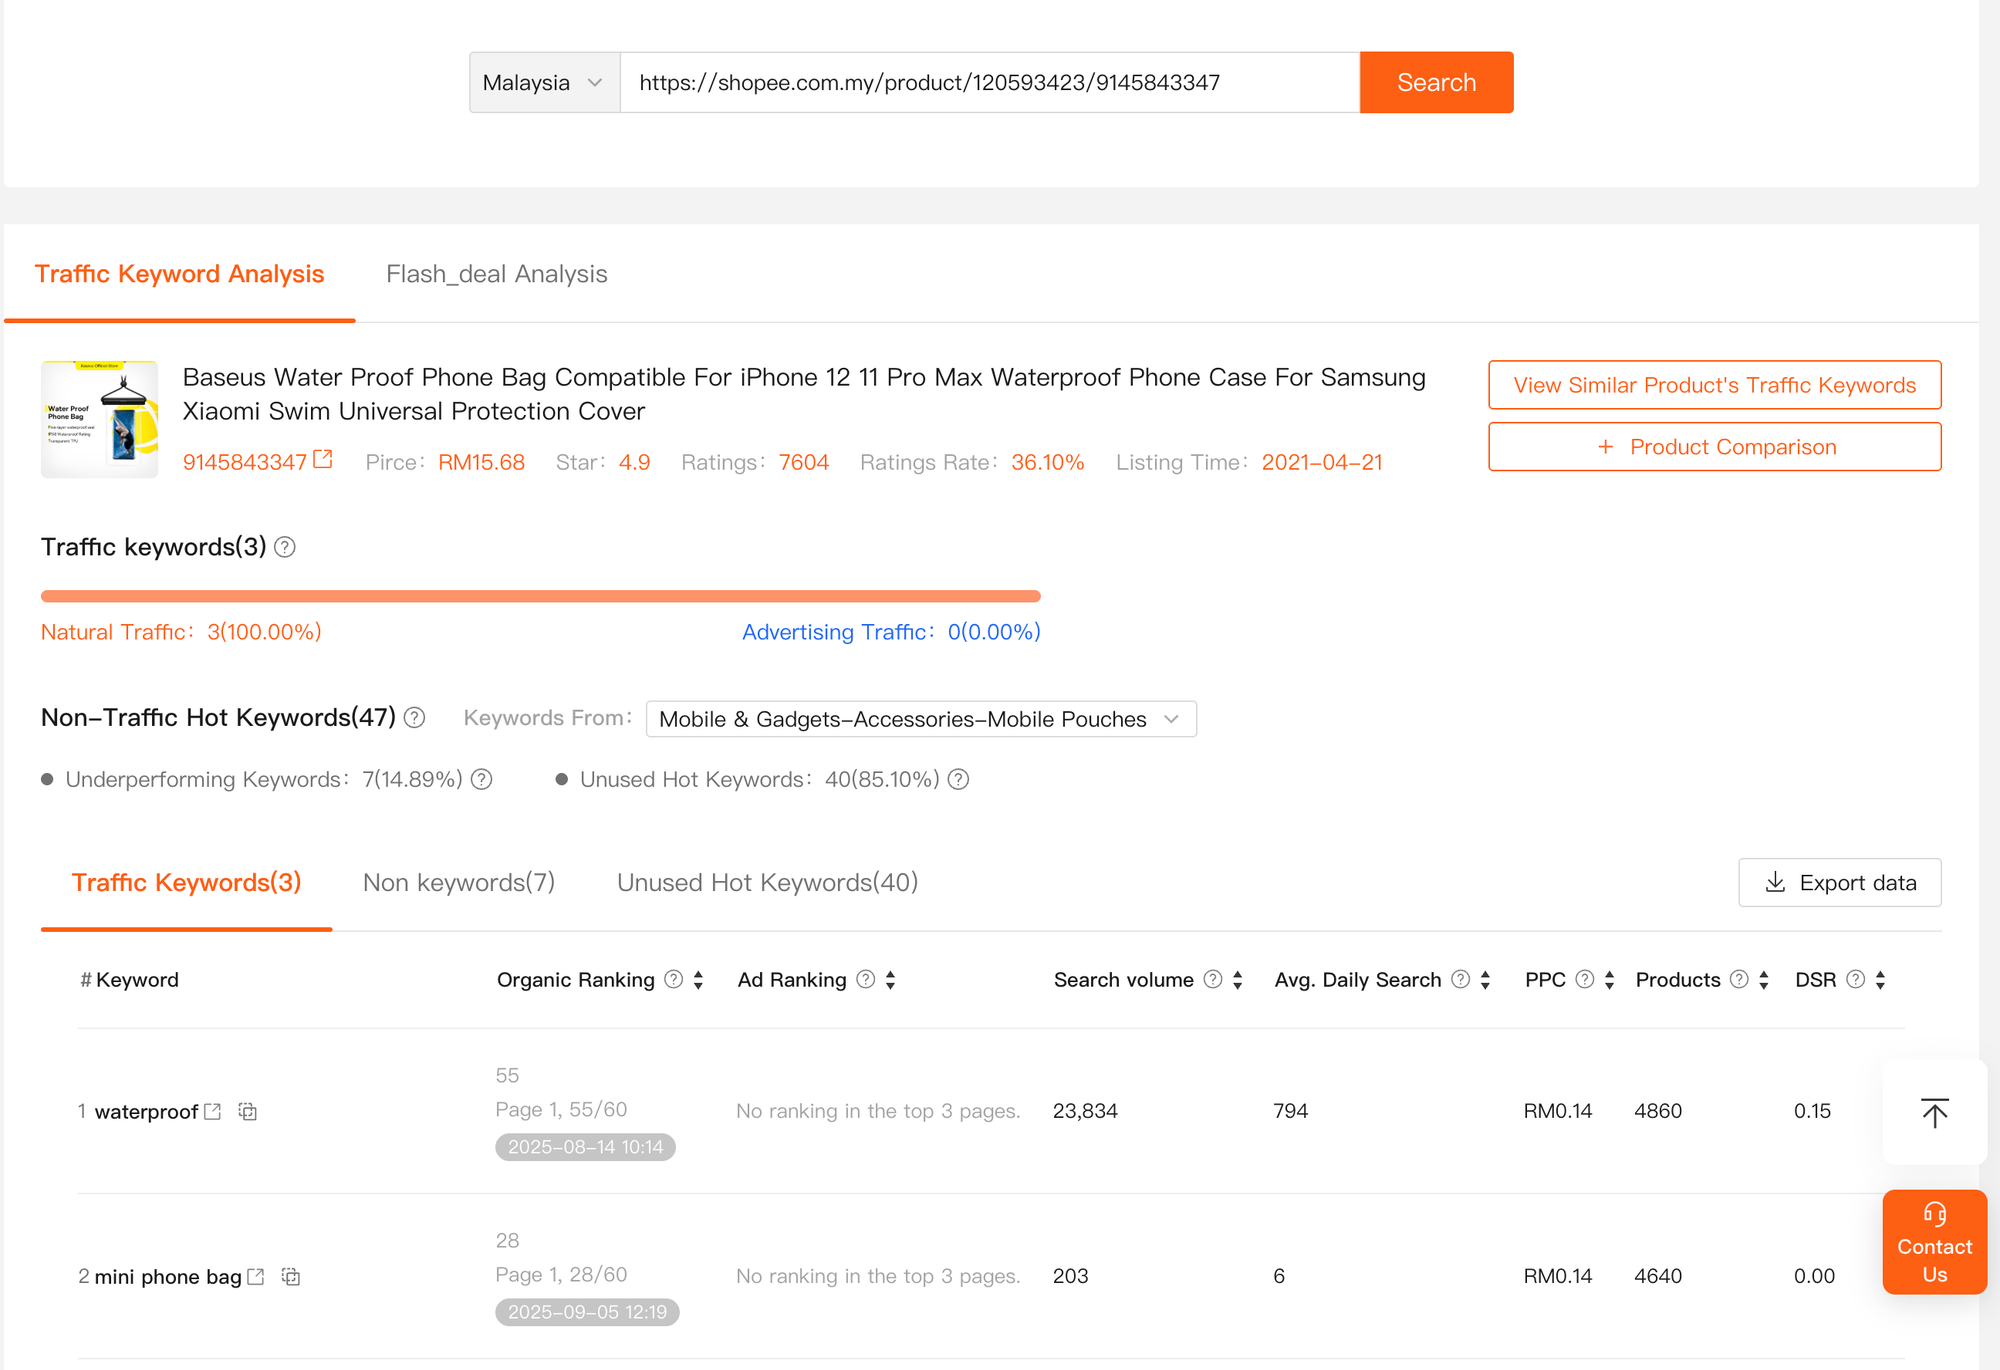Open the Baseus product thumbnail image
2000x1370 pixels.
[x=99, y=419]
